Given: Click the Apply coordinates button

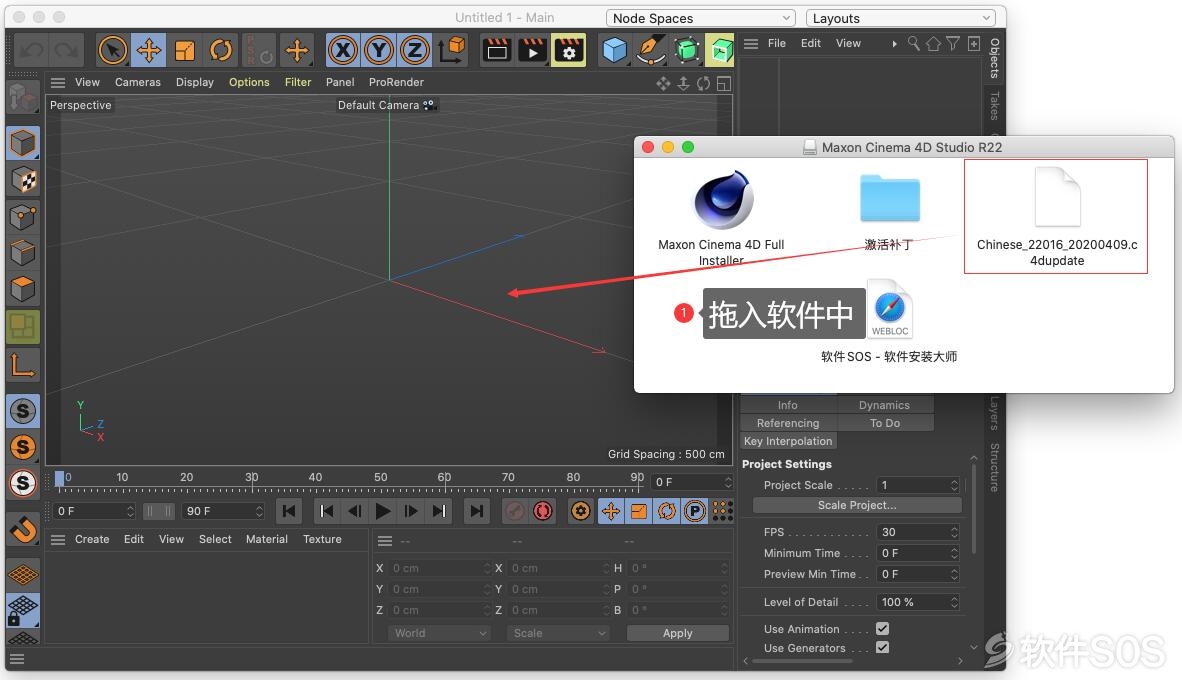Looking at the screenshot, I should click(678, 633).
